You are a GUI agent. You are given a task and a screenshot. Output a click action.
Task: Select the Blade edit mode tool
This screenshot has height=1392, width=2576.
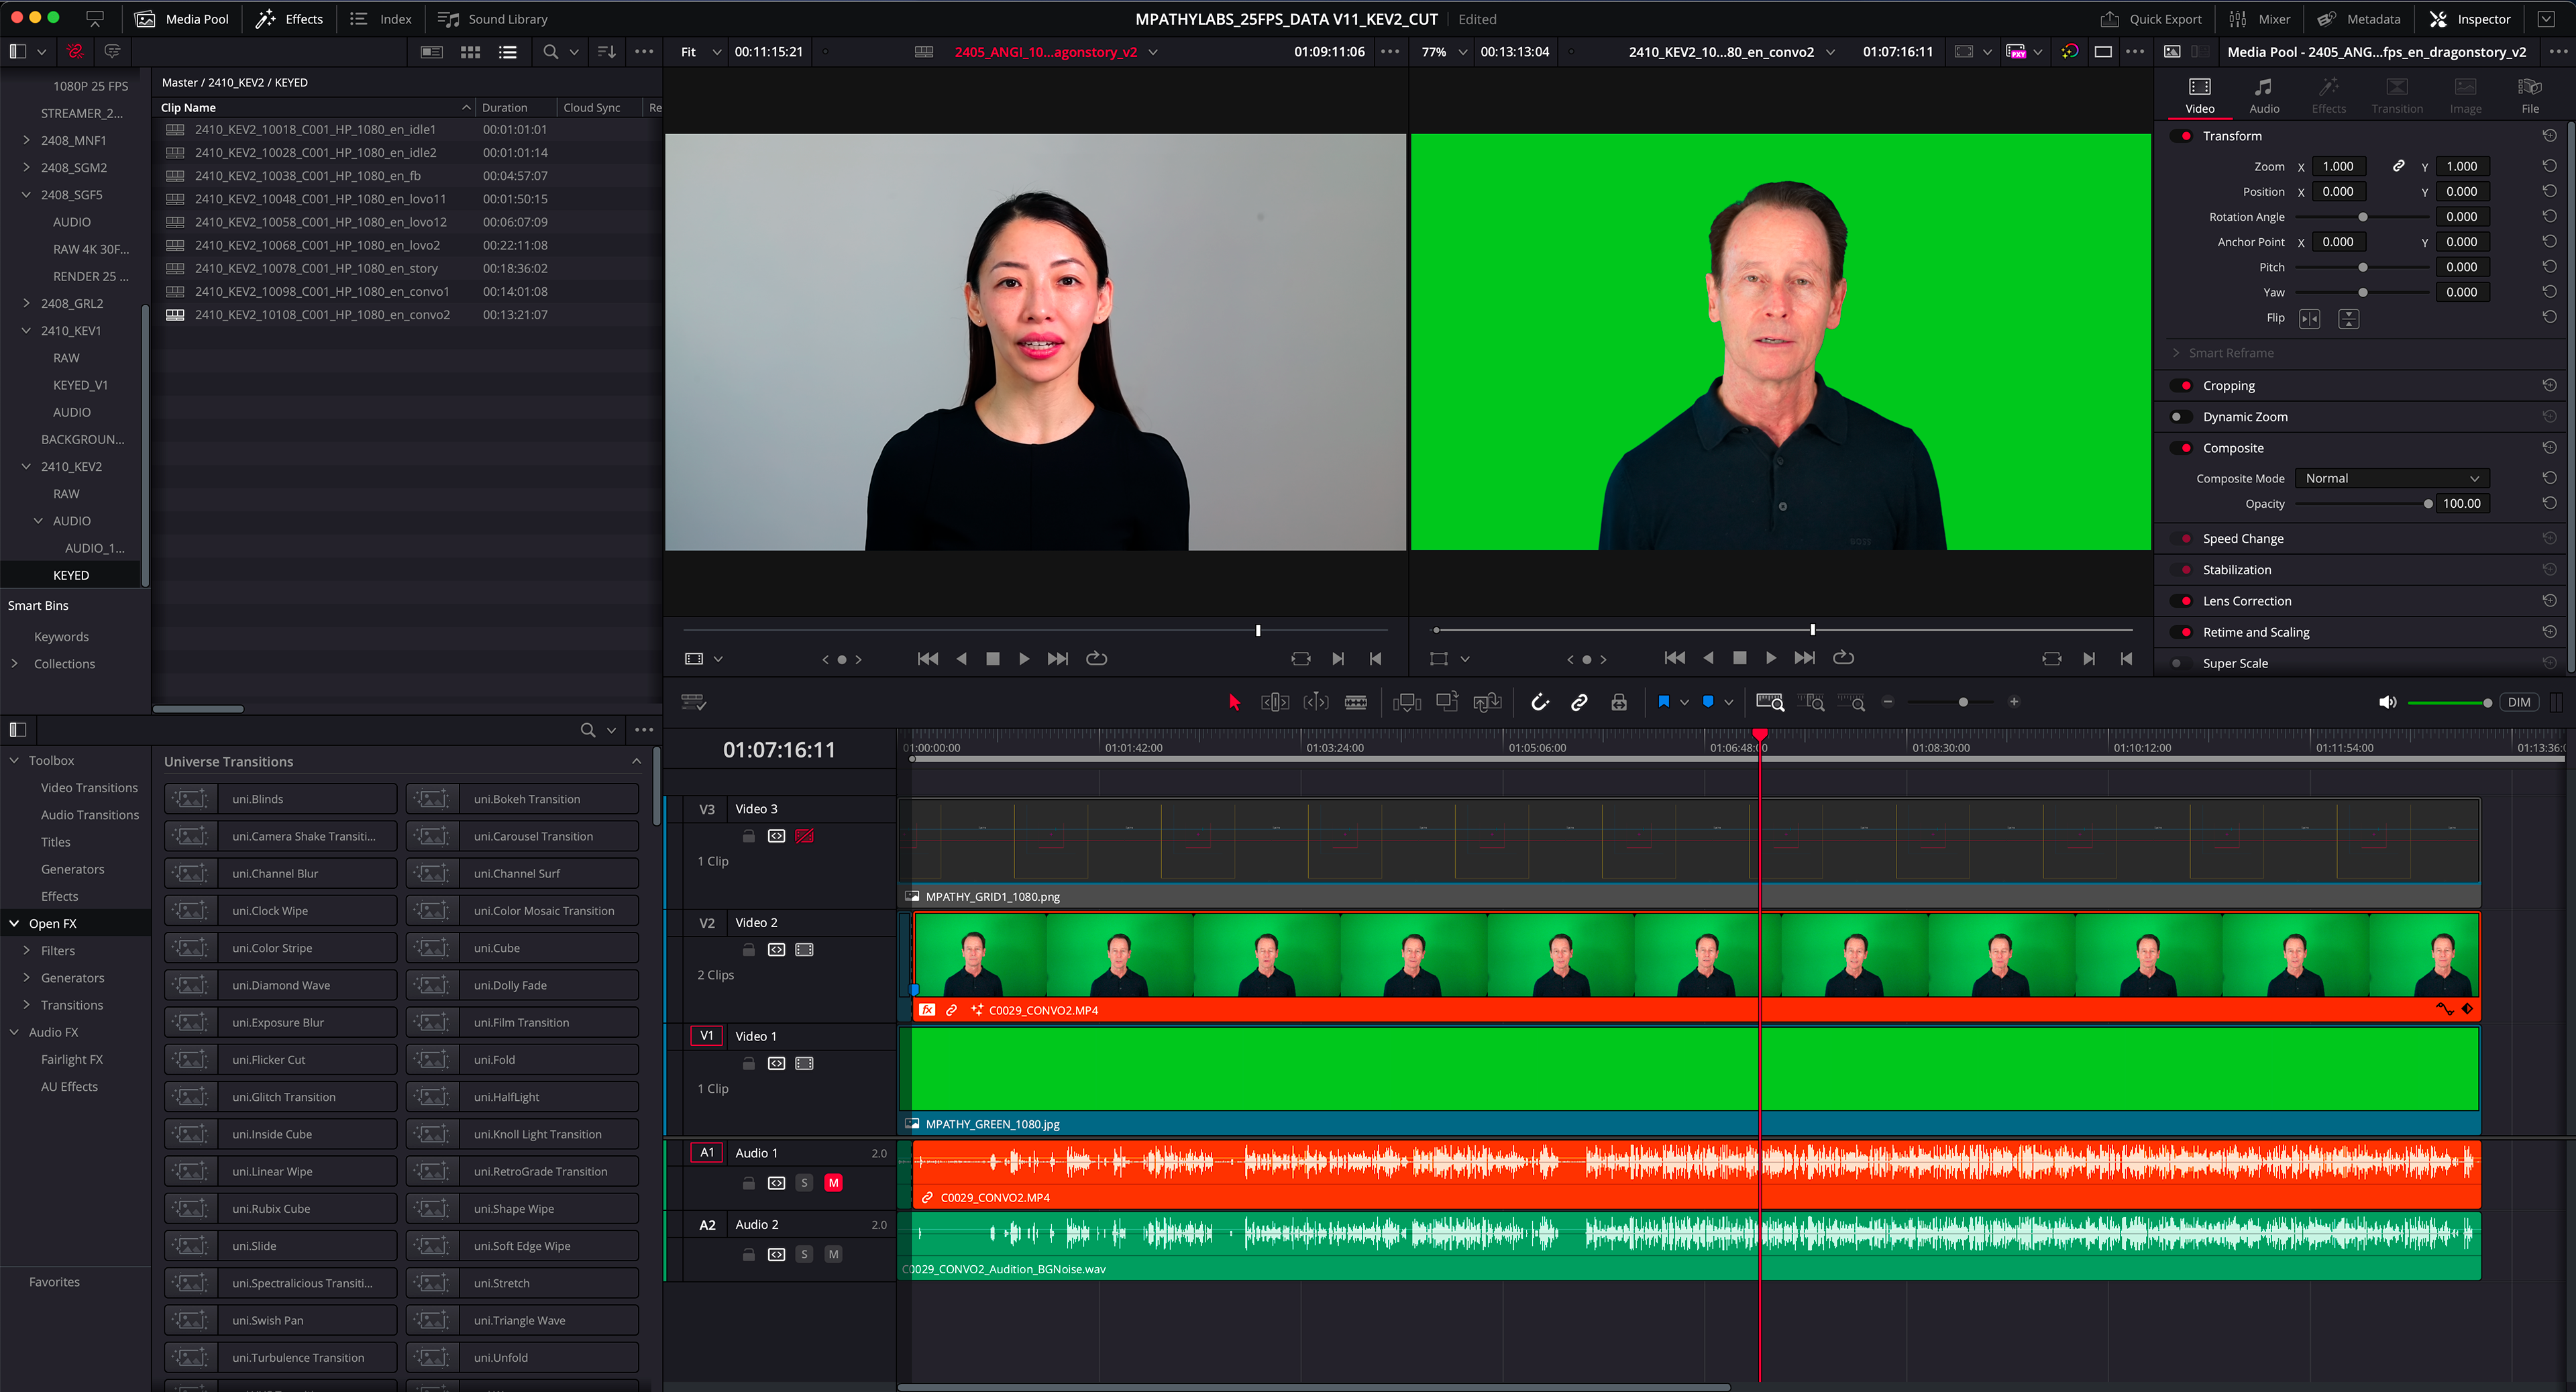[x=1356, y=702]
